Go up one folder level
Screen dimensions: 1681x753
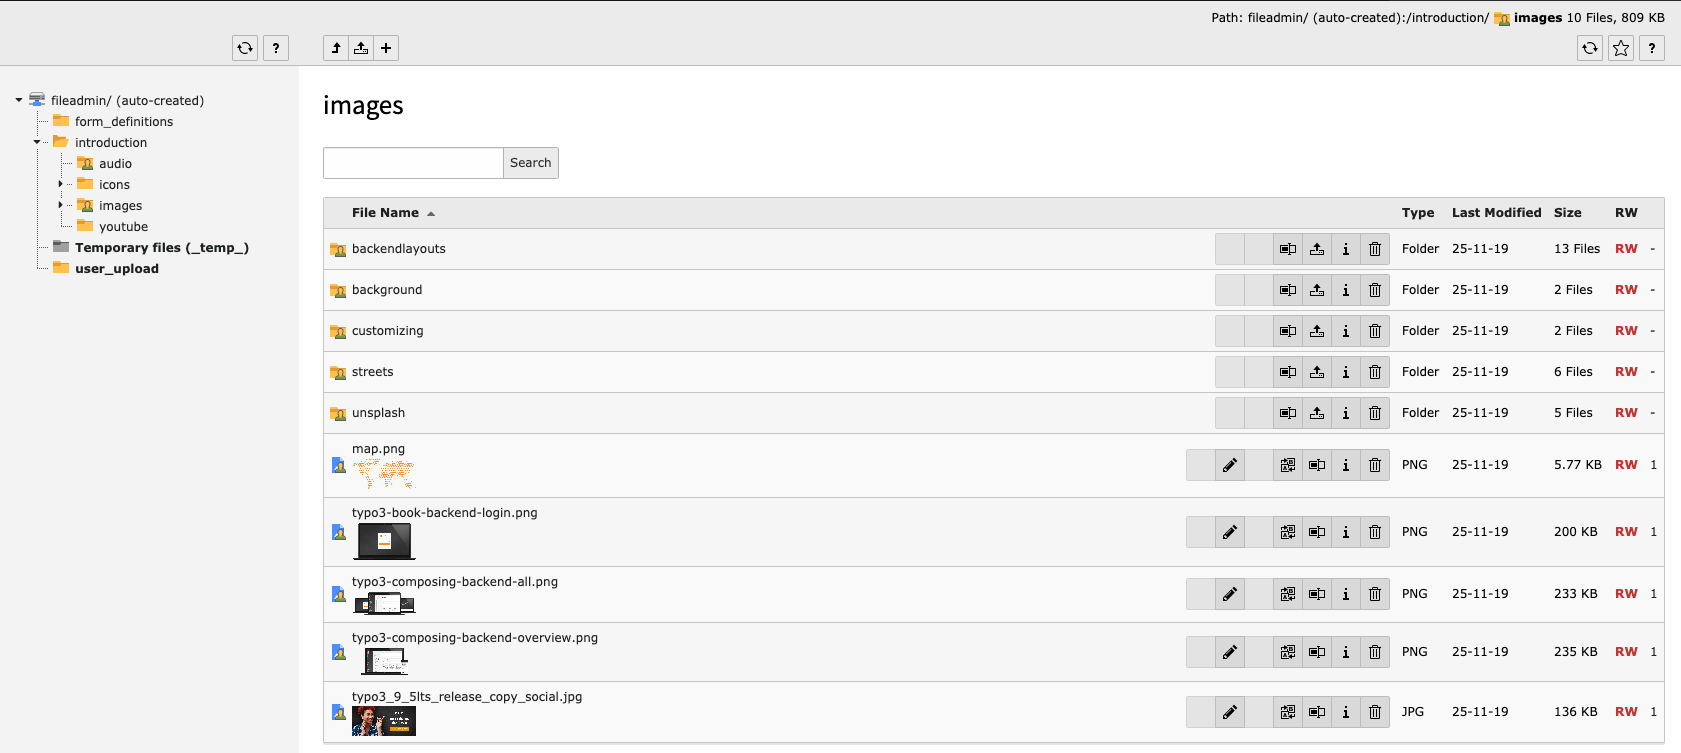pyautogui.click(x=336, y=48)
